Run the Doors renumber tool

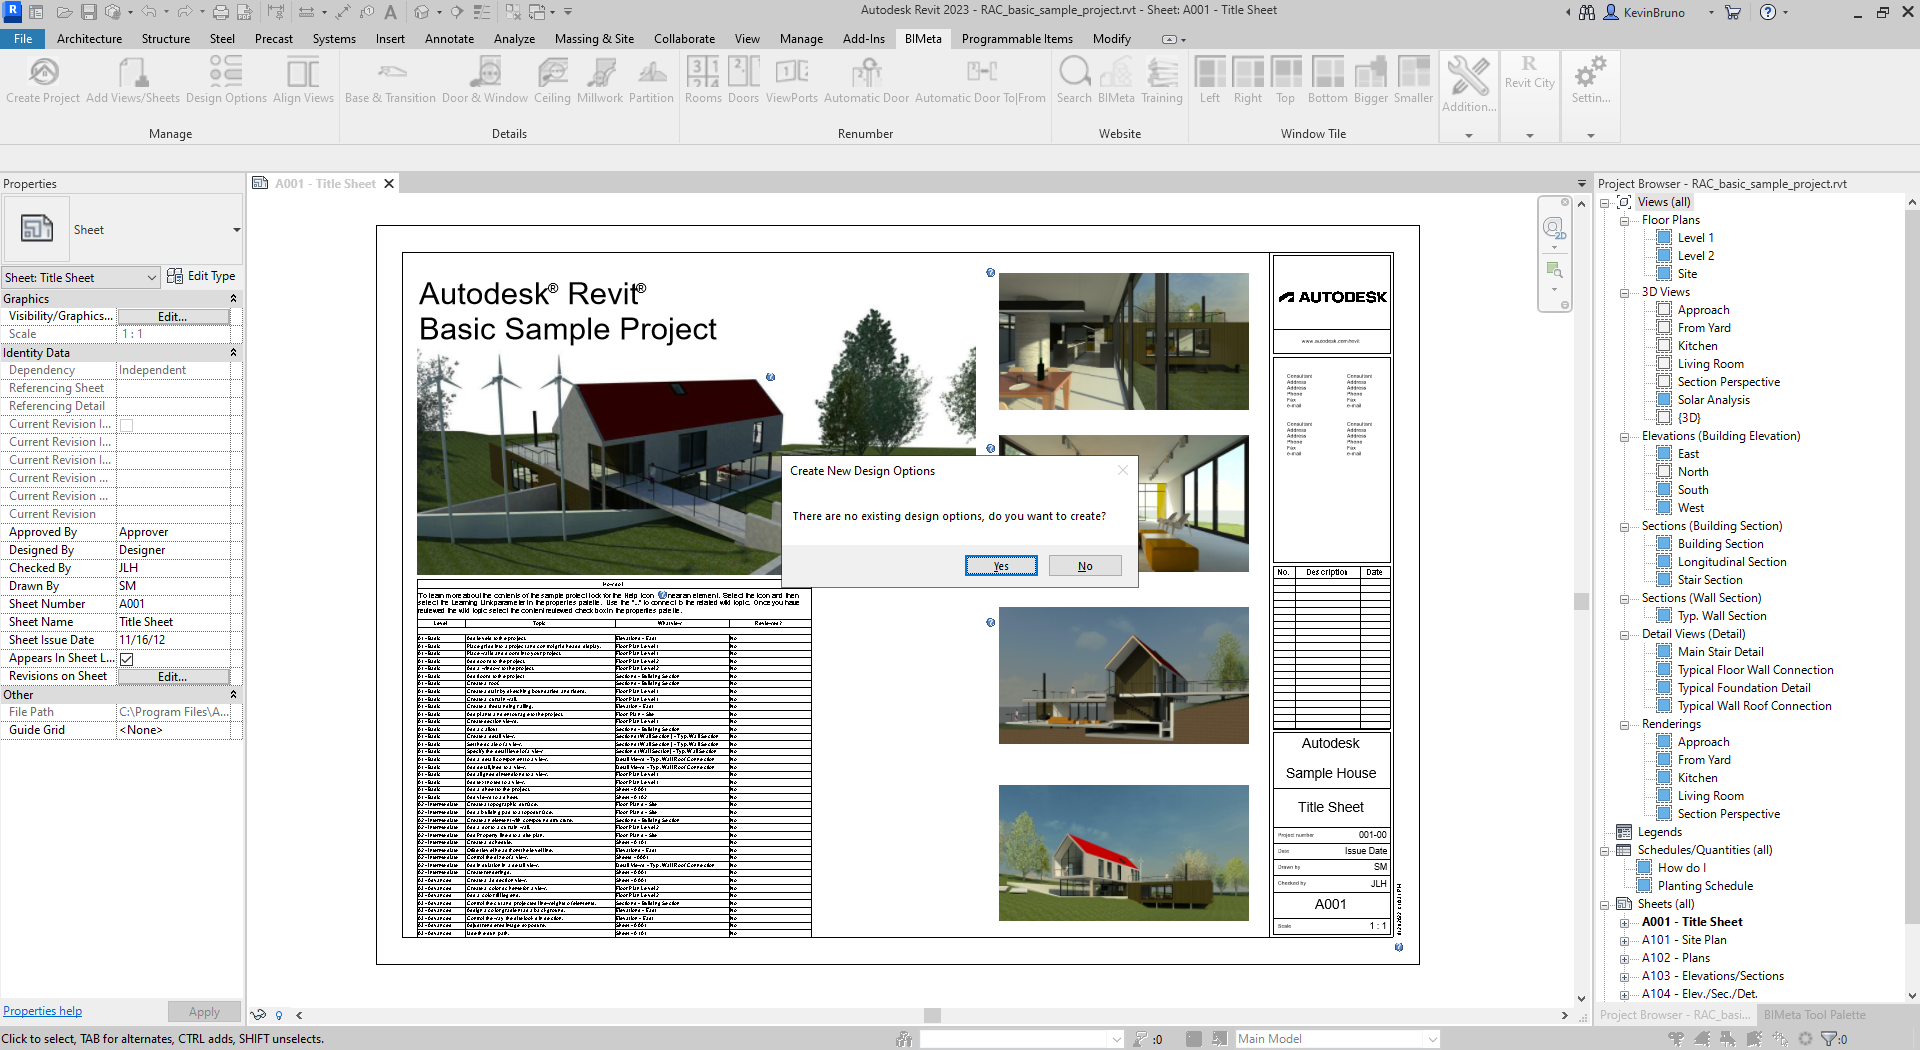pyautogui.click(x=743, y=80)
